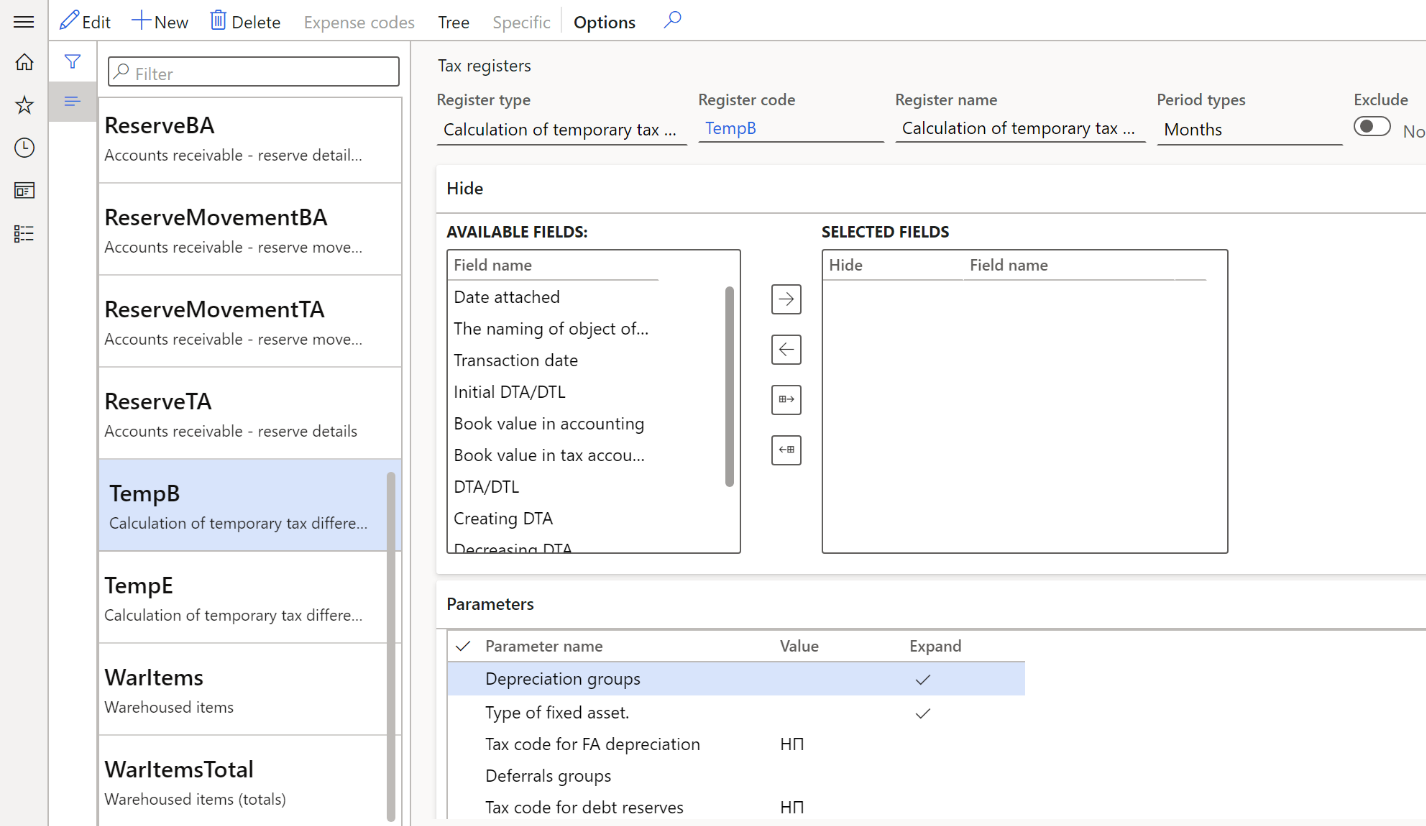Click Value column header
Screen dimensions: 1426x826
click(799, 646)
